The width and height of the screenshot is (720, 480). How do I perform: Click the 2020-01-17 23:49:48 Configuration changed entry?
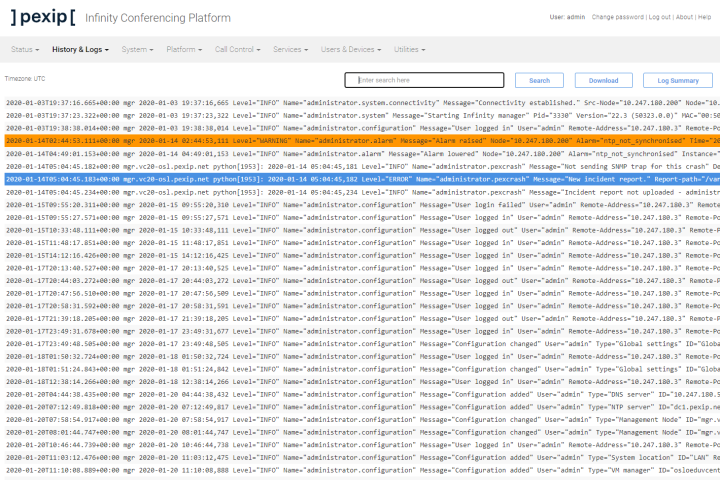click(x=362, y=344)
